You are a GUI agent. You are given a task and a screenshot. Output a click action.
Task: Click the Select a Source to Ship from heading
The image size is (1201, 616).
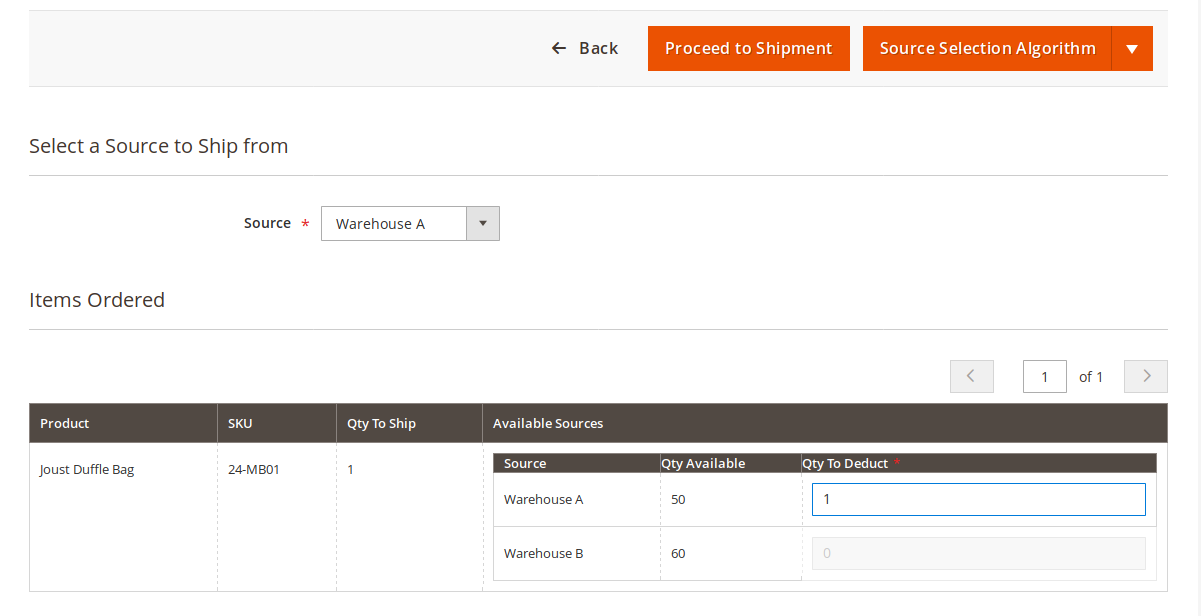pos(159,146)
